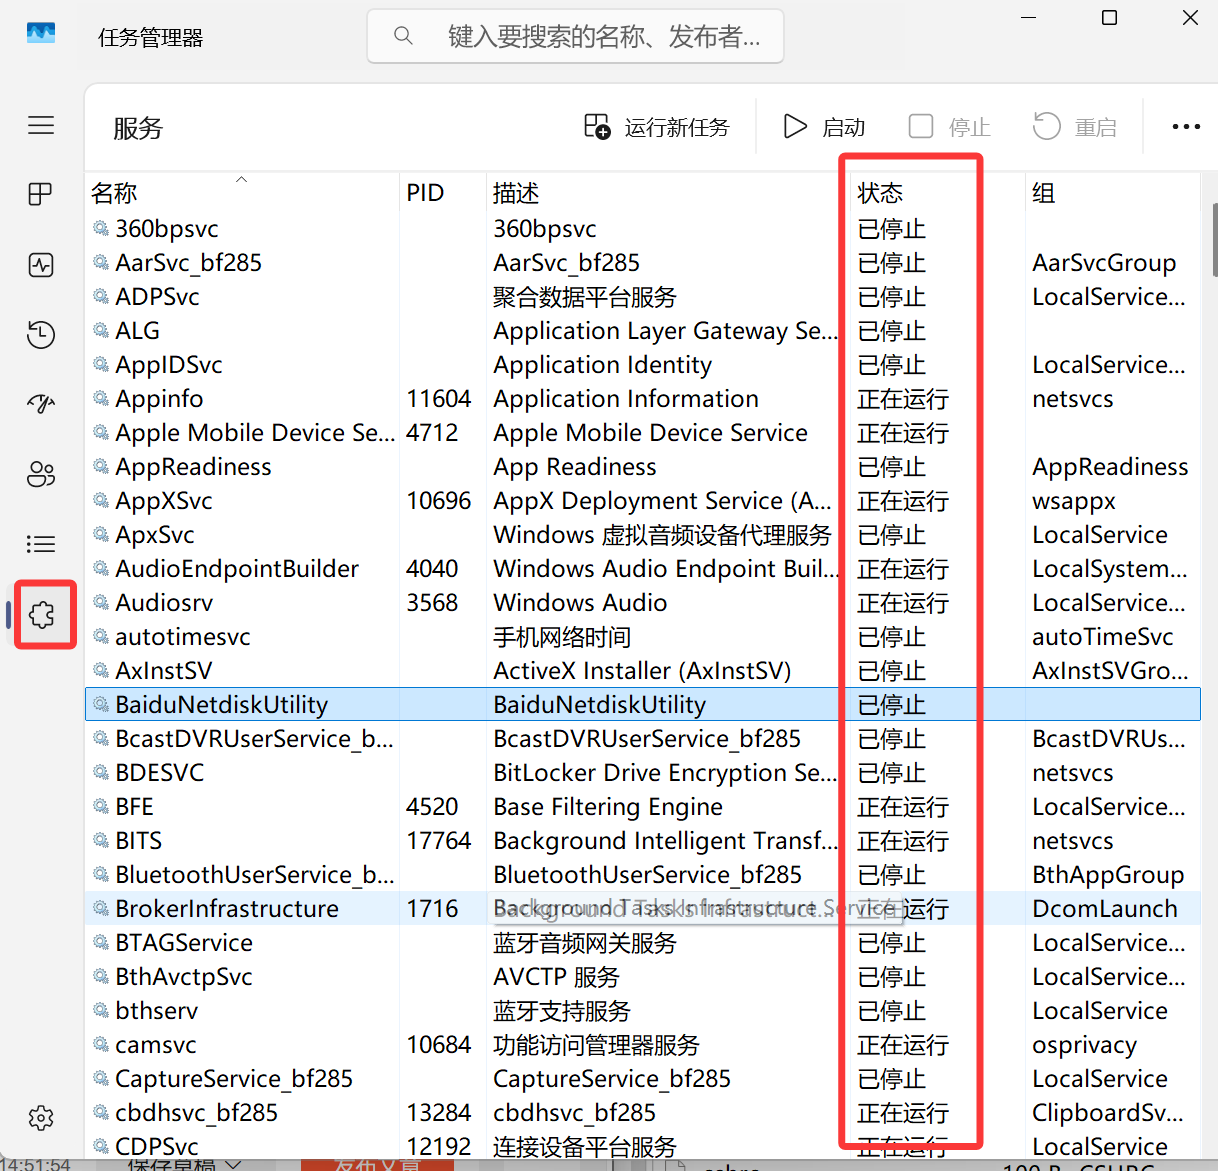Screen dimensions: 1218x1171
Task: Sort by the 组 column header
Action: click(1112, 192)
